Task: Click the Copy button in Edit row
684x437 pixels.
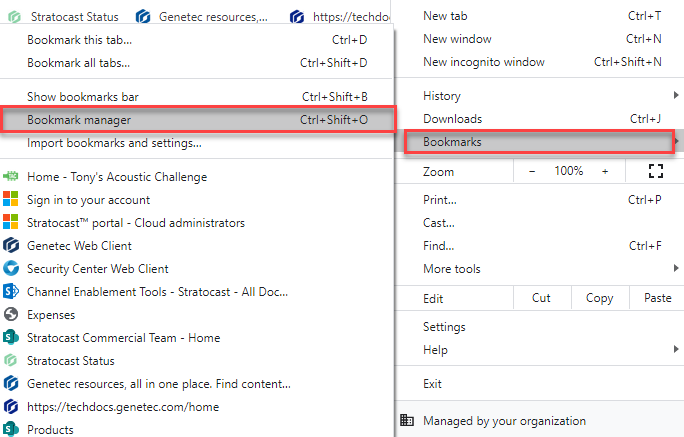Action: pyautogui.click(x=599, y=298)
